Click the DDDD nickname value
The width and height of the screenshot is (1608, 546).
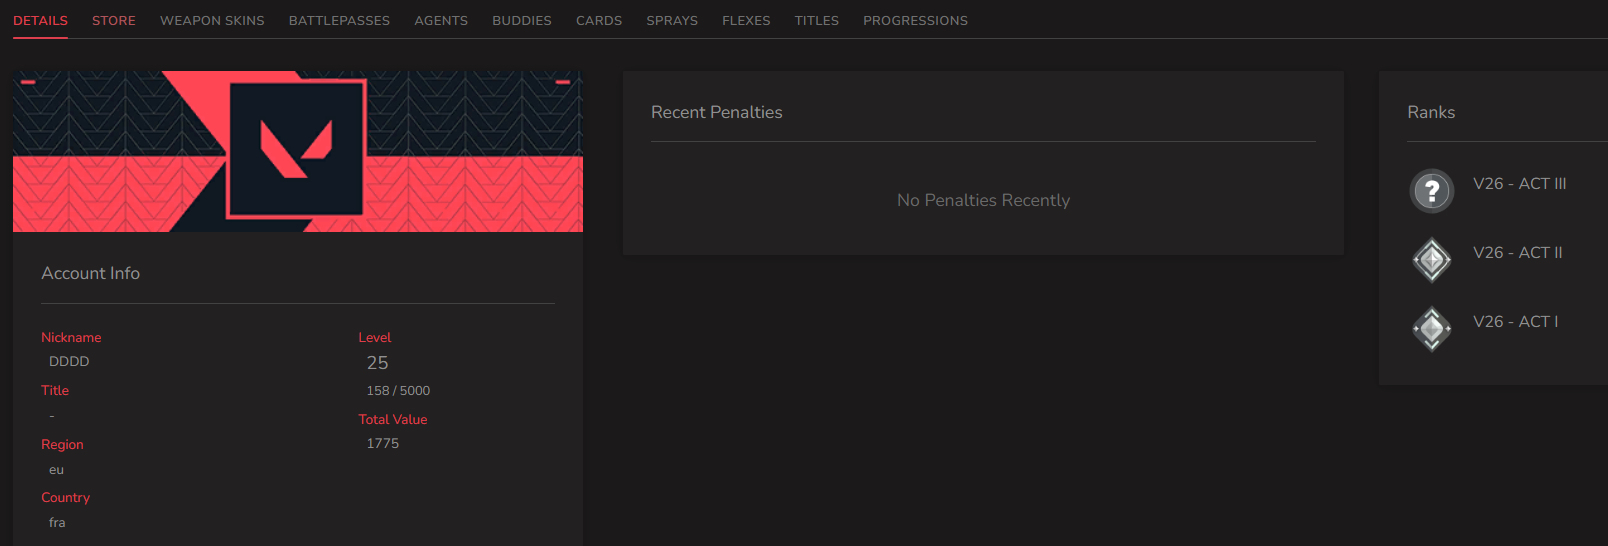tap(69, 362)
